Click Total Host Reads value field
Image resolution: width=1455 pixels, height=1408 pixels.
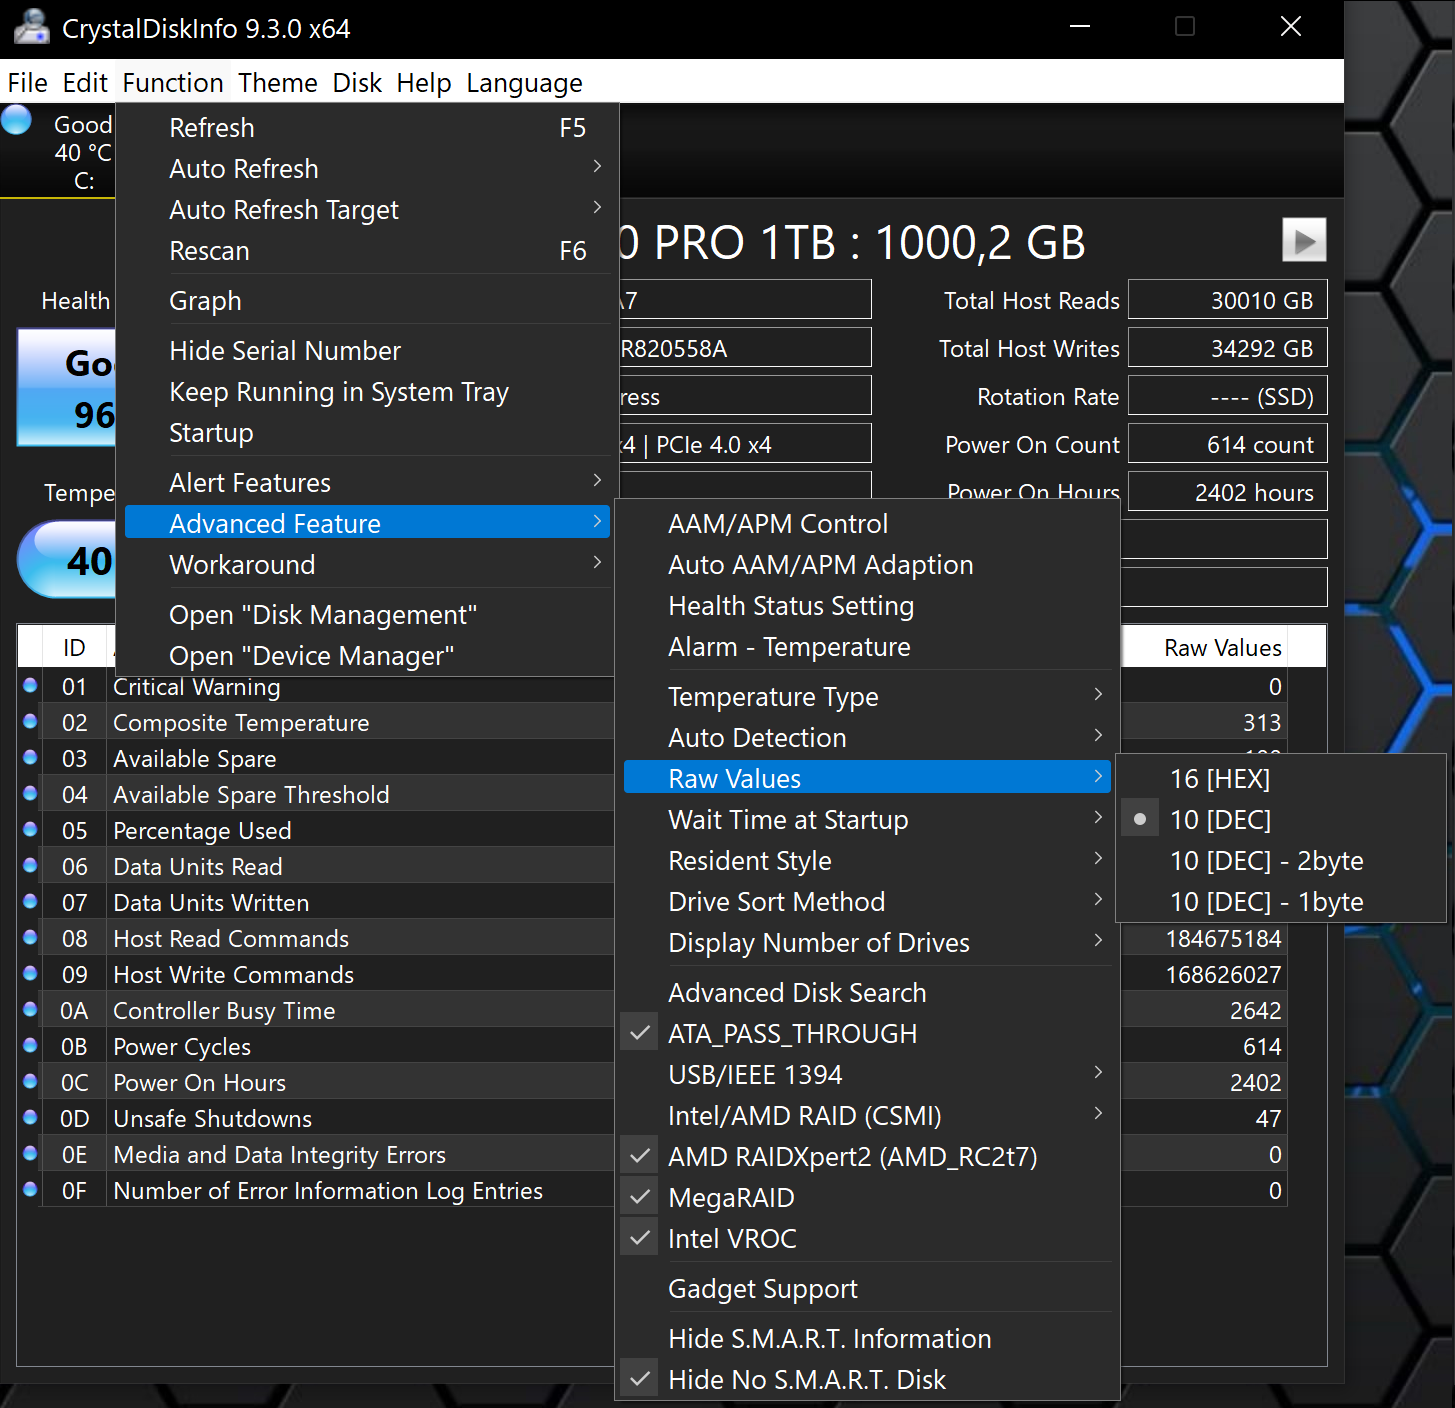pyautogui.click(x=1228, y=300)
